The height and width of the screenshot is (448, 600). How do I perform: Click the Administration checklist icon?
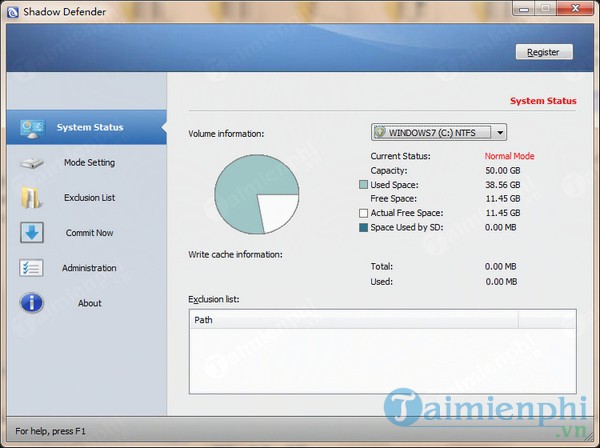pos(32,268)
